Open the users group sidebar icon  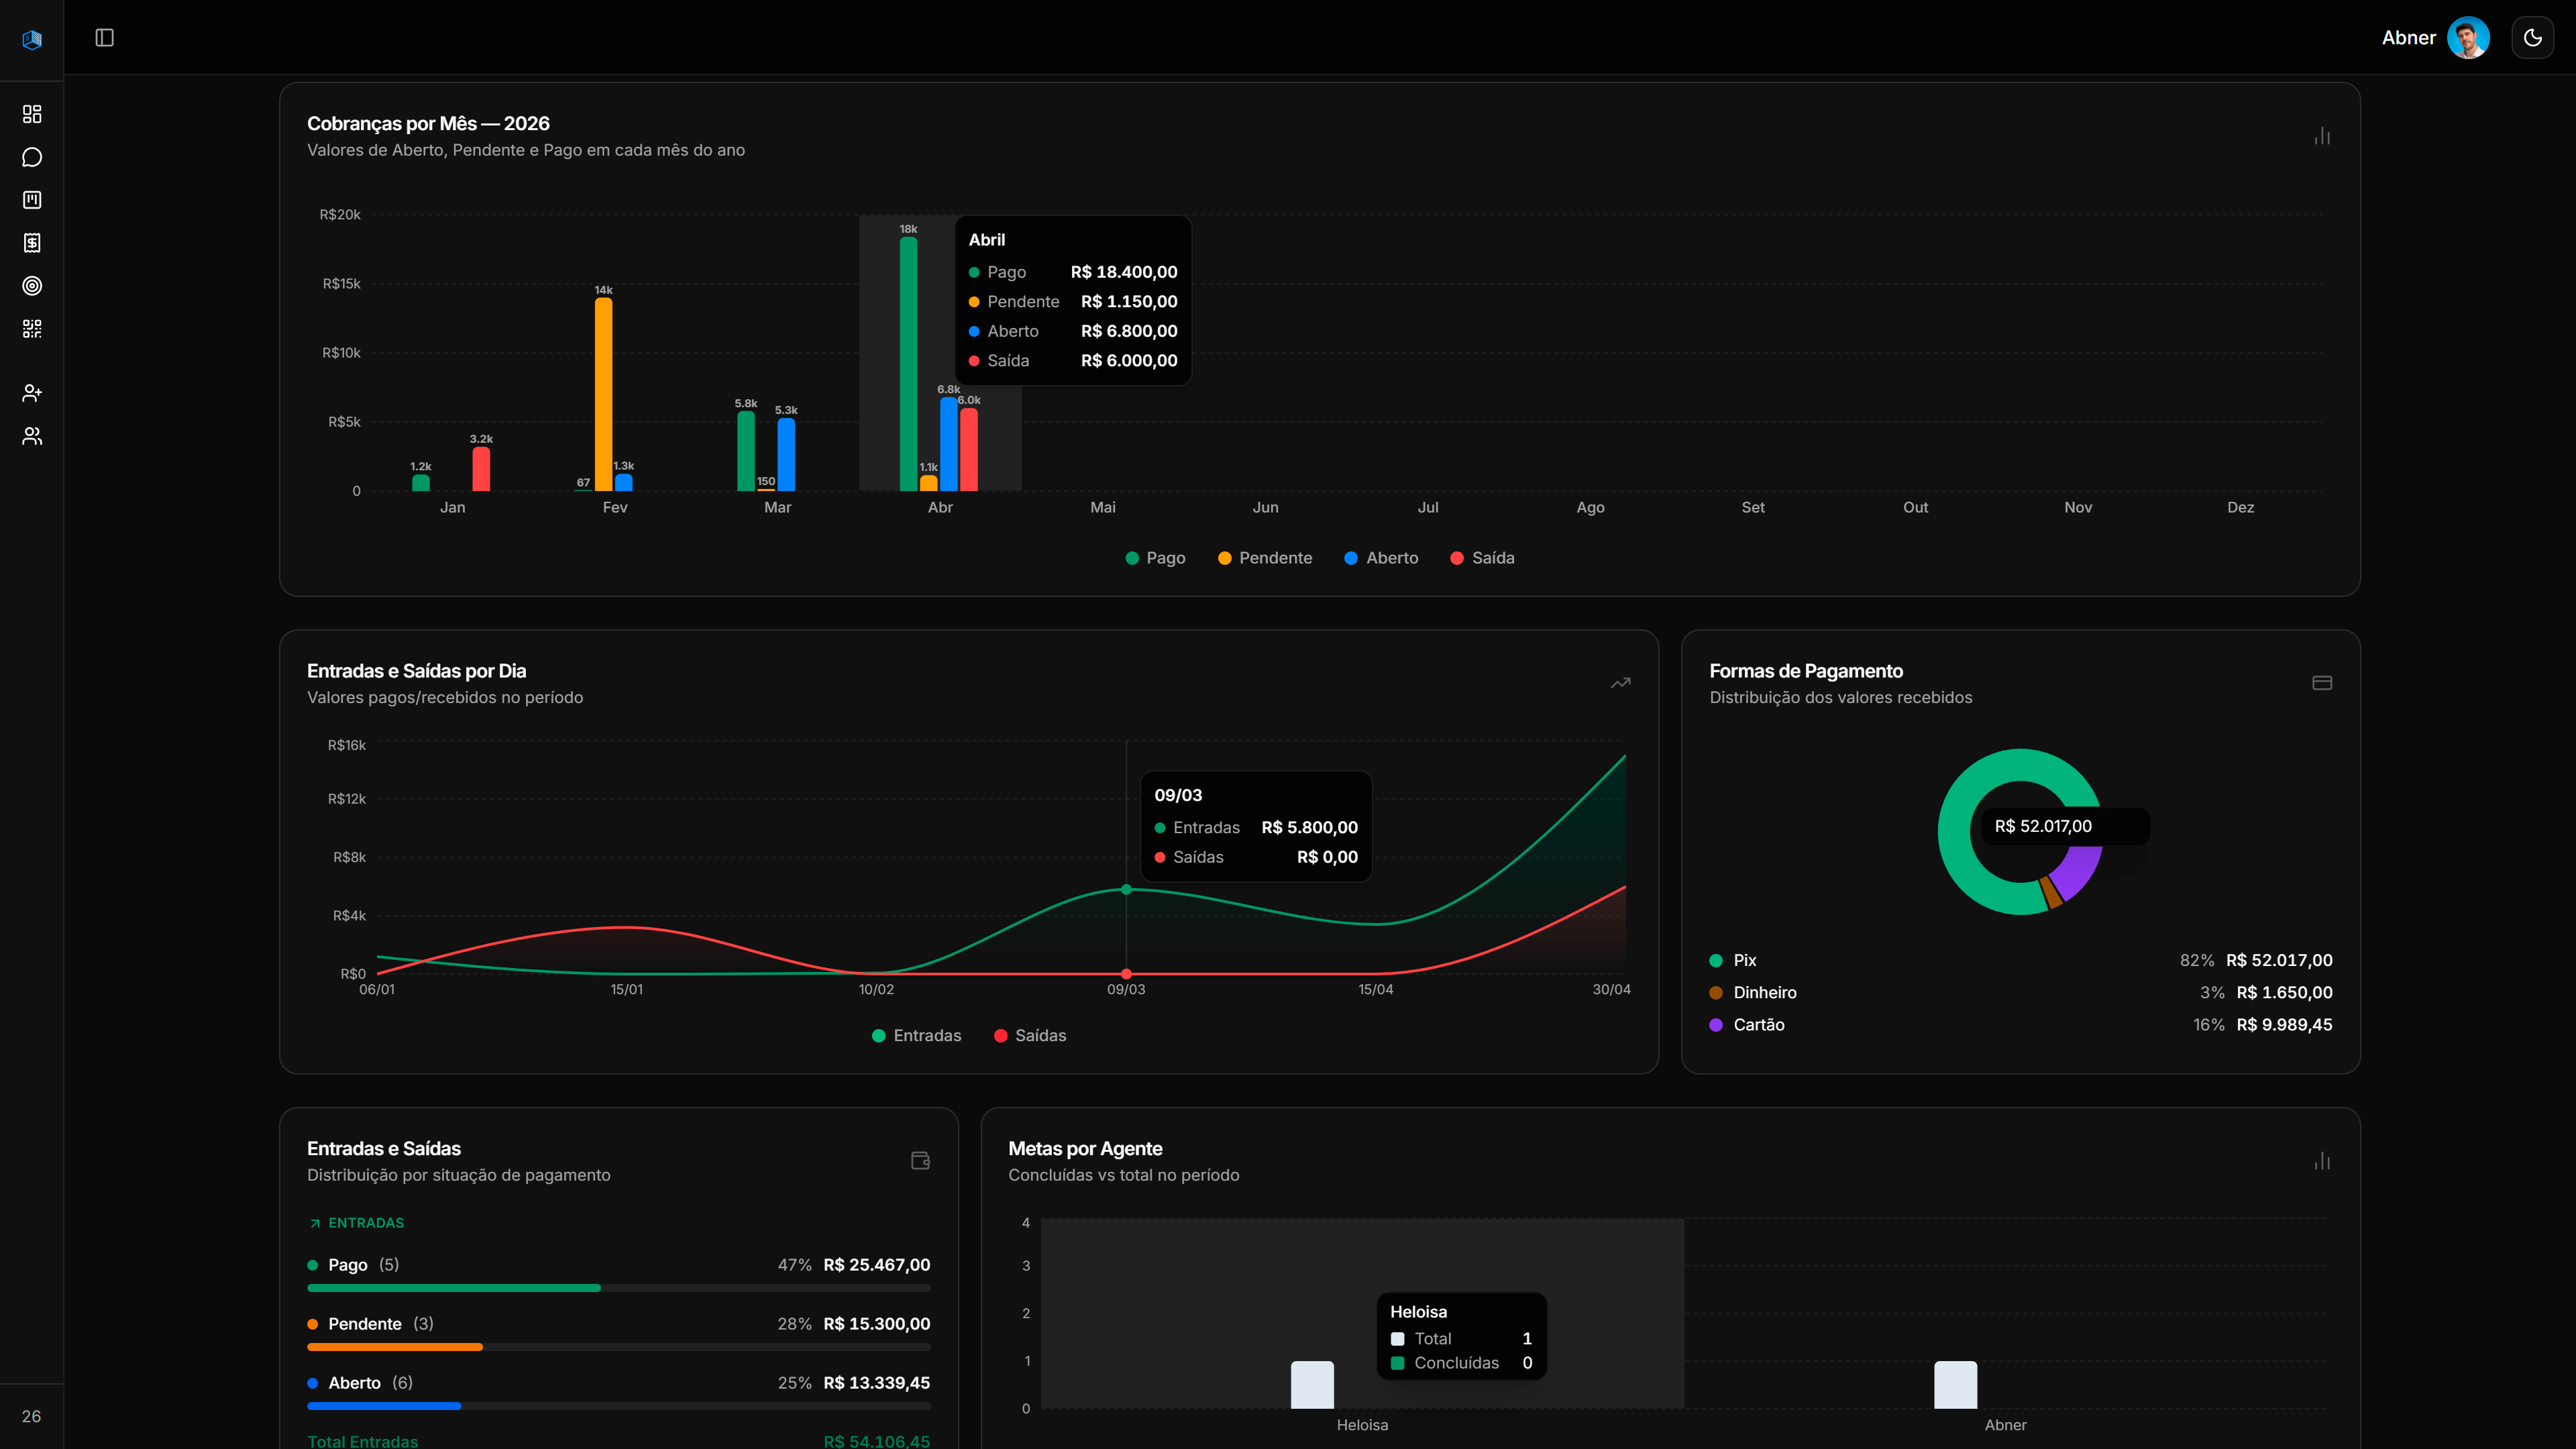(x=32, y=436)
